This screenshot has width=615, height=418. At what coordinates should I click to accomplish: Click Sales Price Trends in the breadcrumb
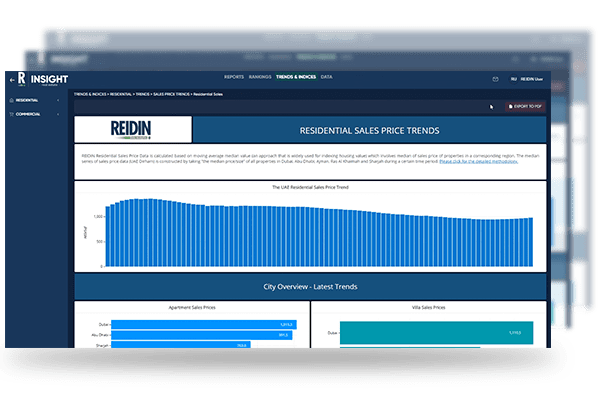click(171, 94)
